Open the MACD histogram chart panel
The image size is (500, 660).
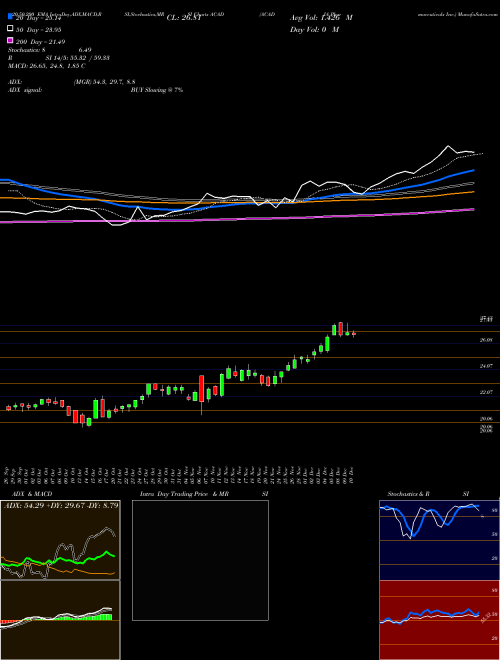click(x=60, y=620)
